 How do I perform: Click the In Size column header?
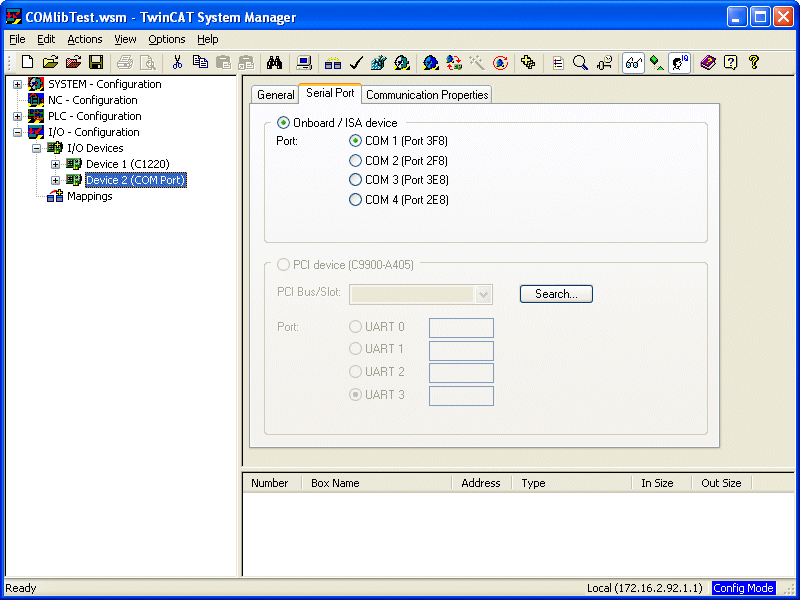coord(662,483)
